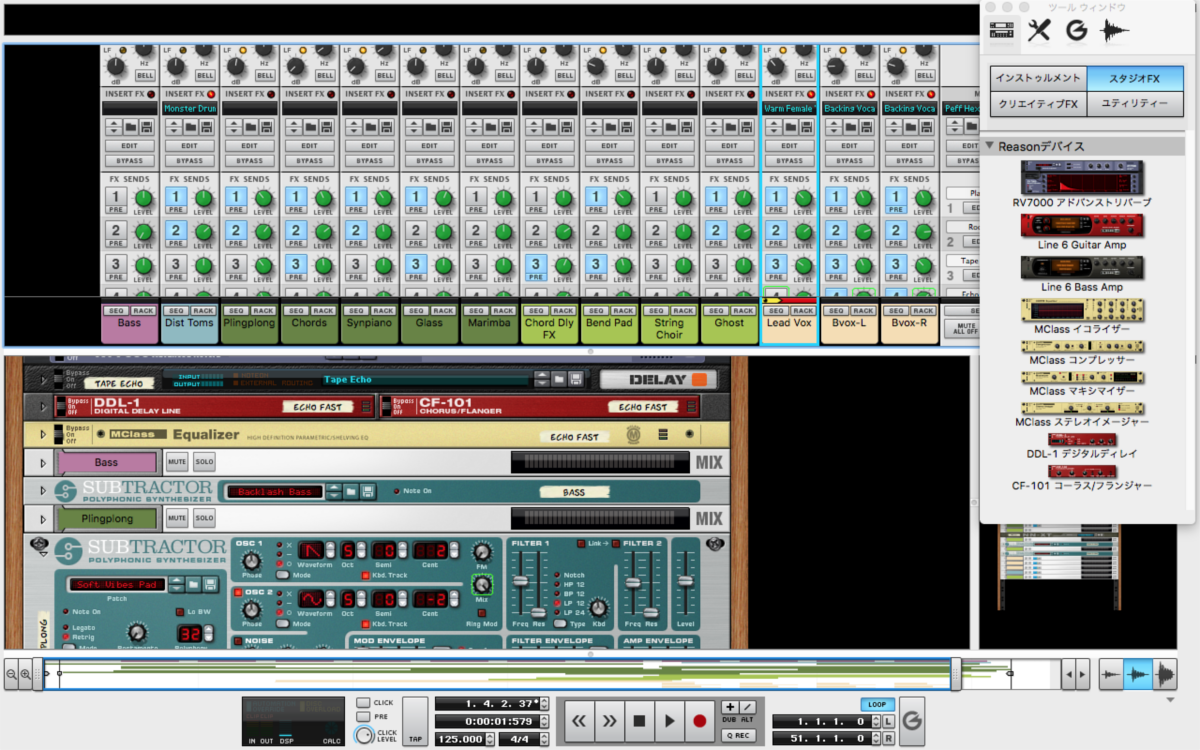Zoom out the song navigator
The image size is (1200, 750).
tap(11, 675)
